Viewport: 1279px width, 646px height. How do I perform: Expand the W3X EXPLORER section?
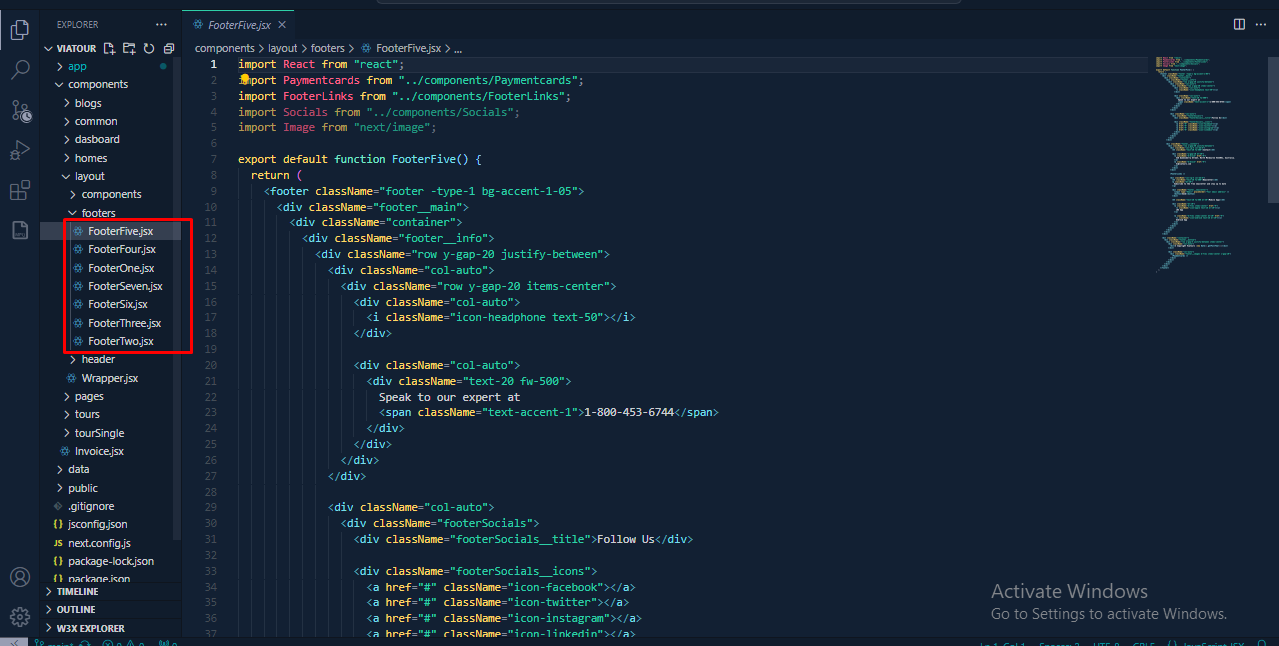[90, 628]
